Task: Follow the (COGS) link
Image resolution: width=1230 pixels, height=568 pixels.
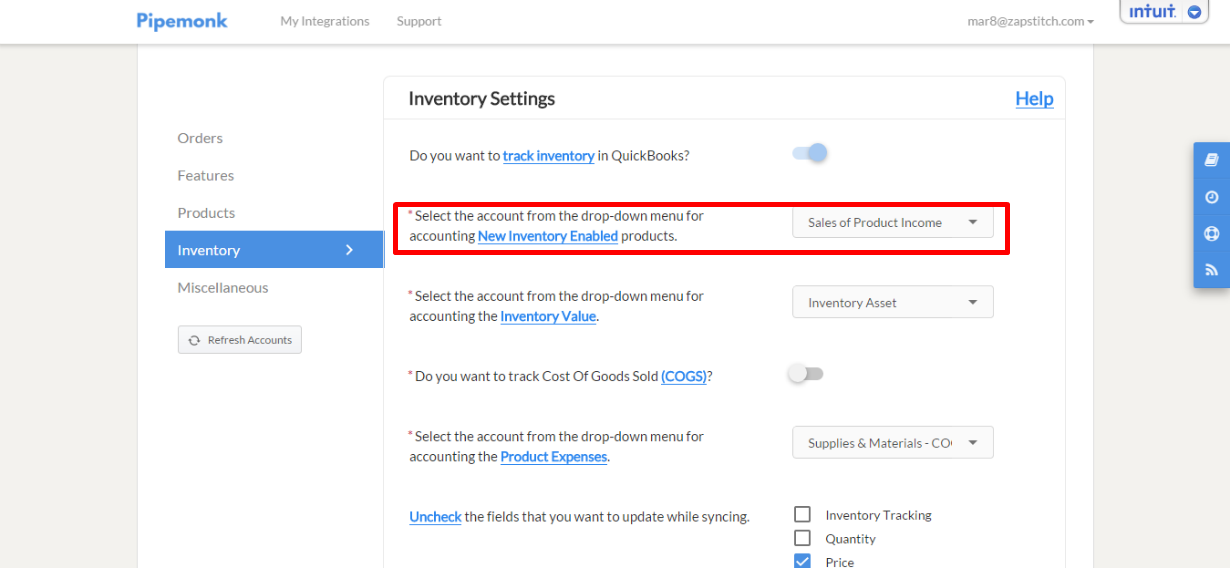Action: 684,376
